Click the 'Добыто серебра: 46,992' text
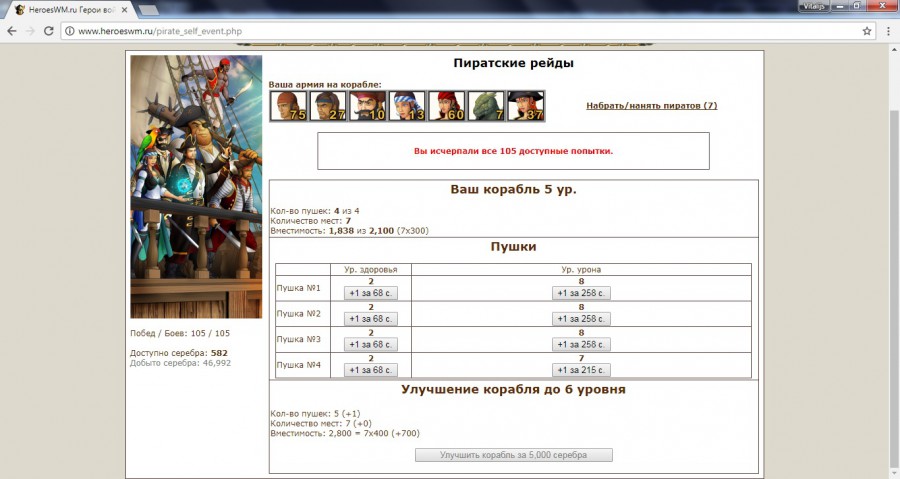The width and height of the screenshot is (900, 479). pyautogui.click(x=180, y=363)
